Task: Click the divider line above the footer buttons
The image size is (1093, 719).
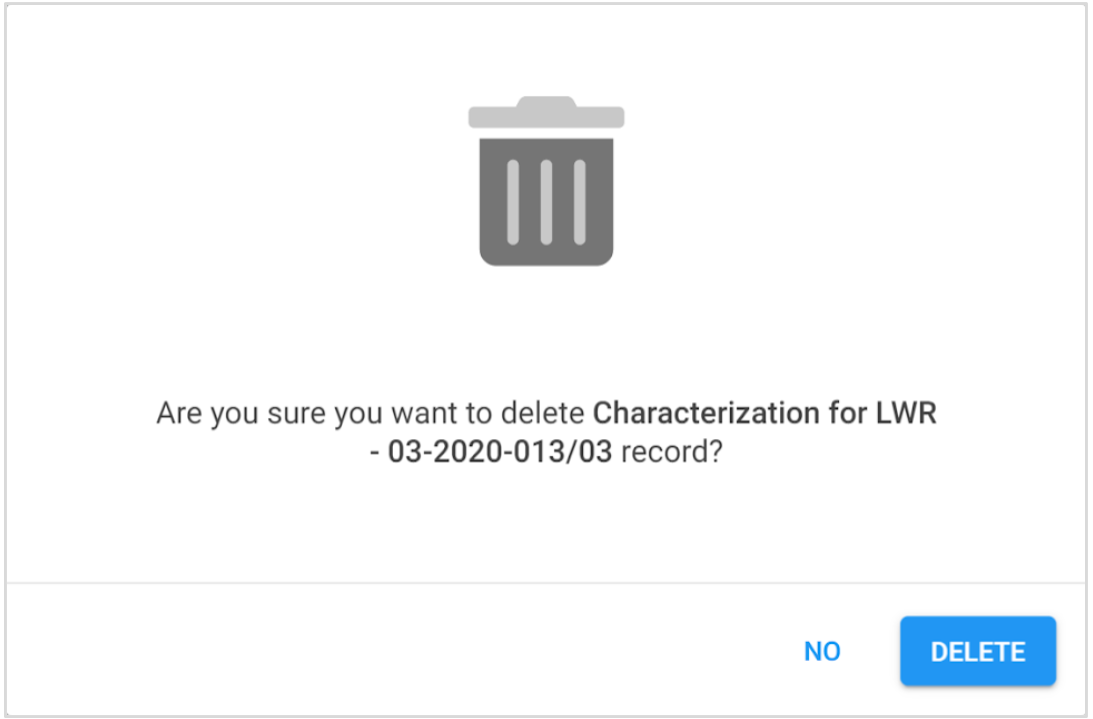Action: 546,582
